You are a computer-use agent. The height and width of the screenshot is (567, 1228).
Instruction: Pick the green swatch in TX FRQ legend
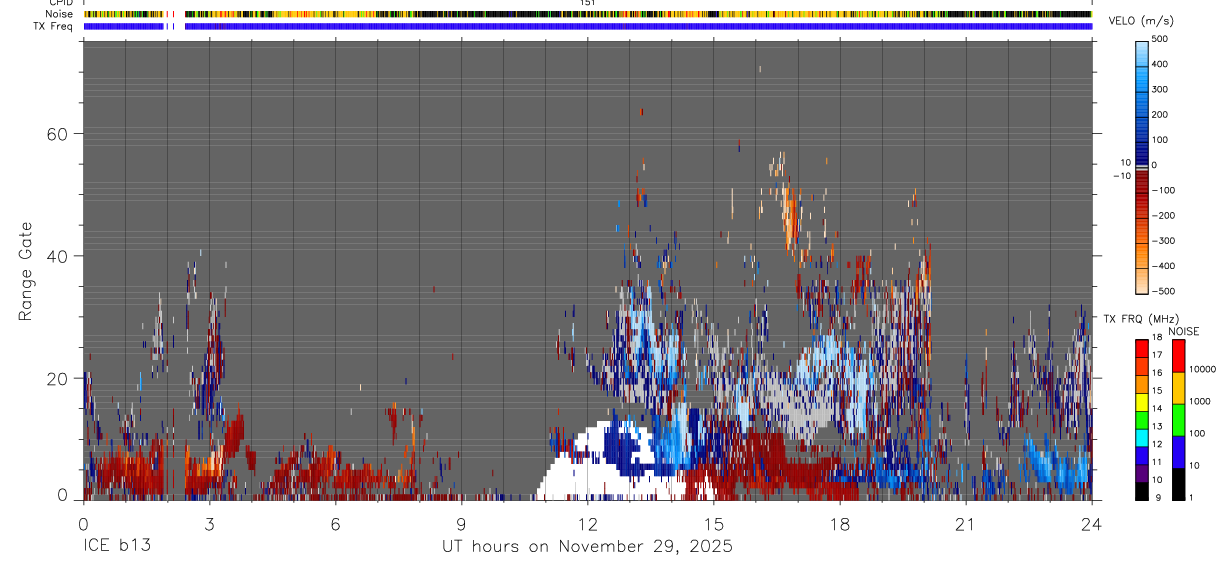(1142, 419)
